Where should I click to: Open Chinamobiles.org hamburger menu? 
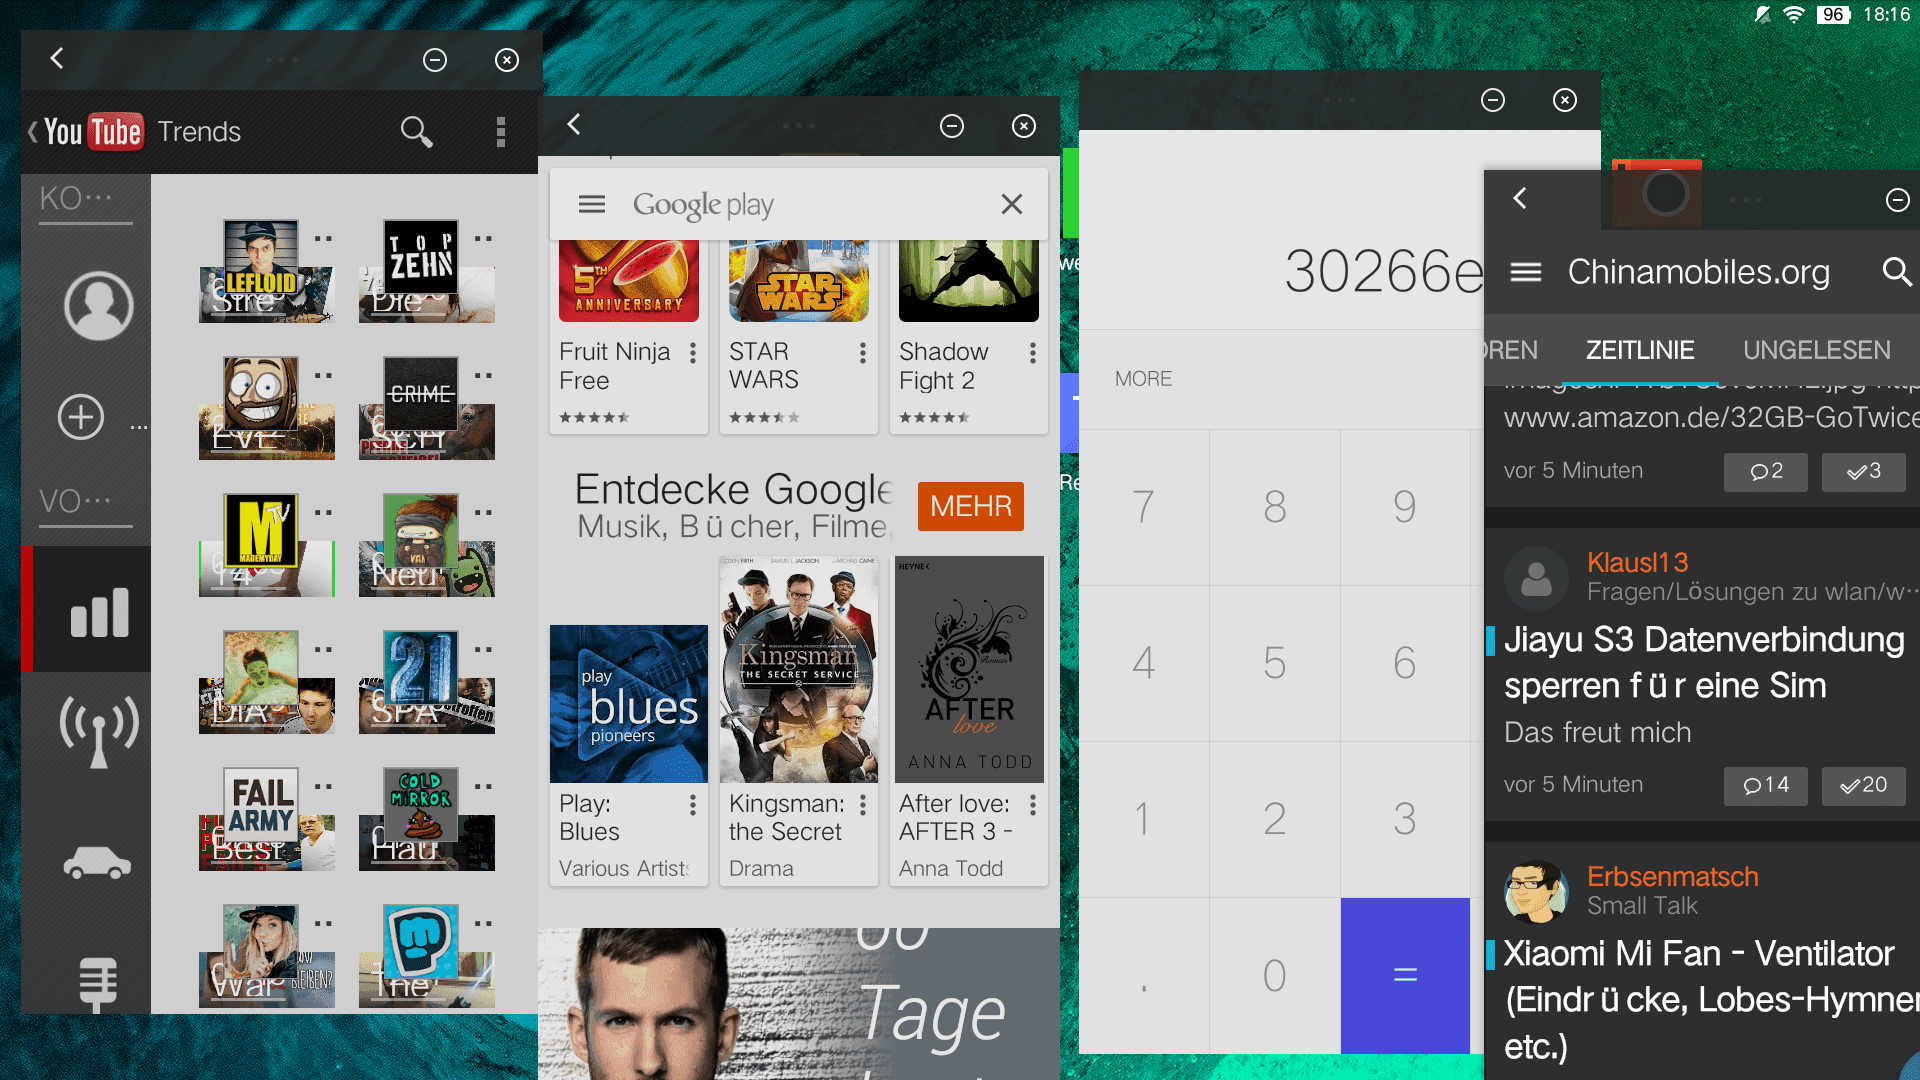pos(1525,272)
